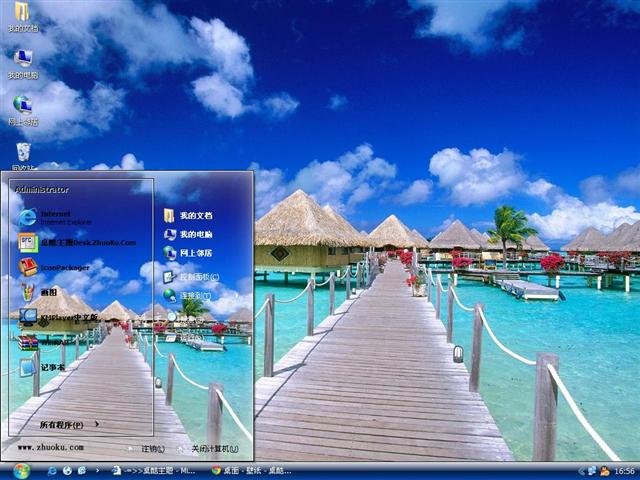This screenshot has width=640, height=480.
Task: Select the Recycle Bin desktop icon
Action: pos(23,156)
